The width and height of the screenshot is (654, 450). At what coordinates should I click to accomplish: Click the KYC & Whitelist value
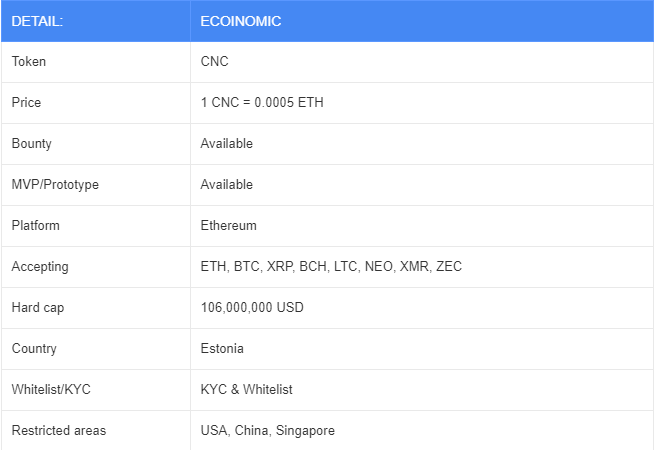pos(246,390)
